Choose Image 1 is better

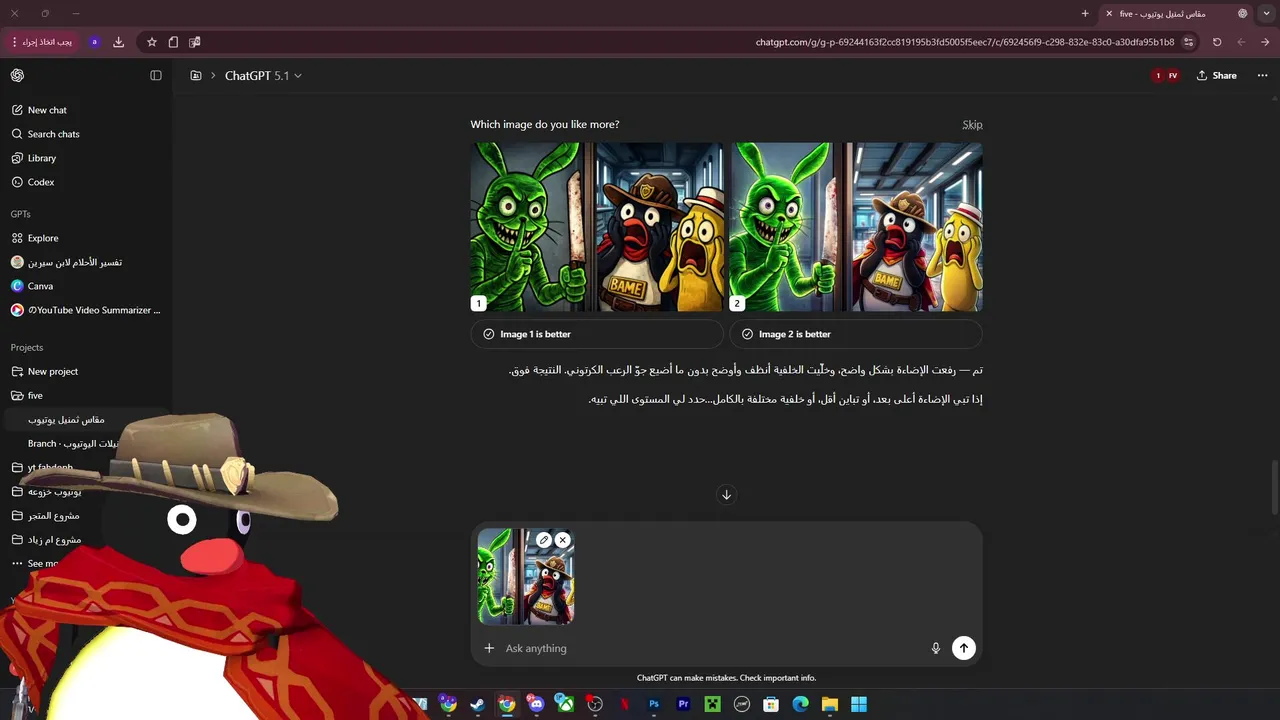[597, 334]
